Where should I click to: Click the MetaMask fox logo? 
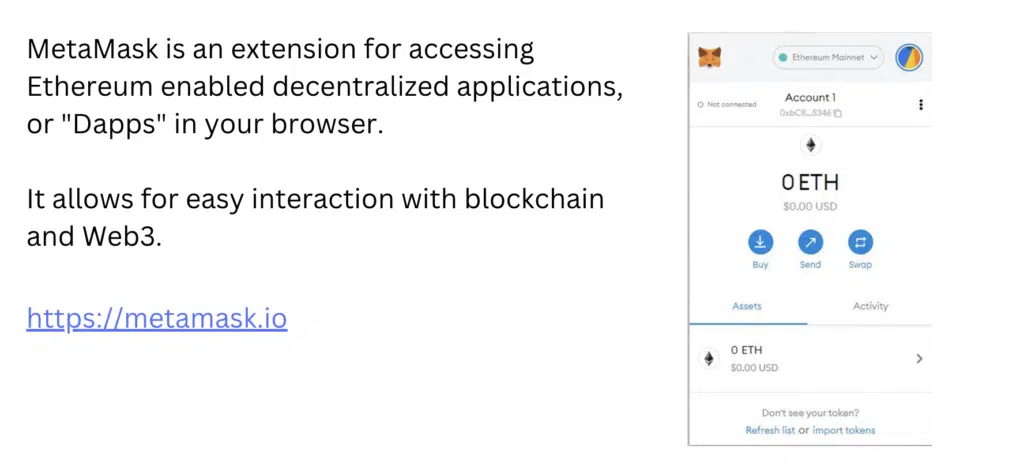click(x=710, y=57)
